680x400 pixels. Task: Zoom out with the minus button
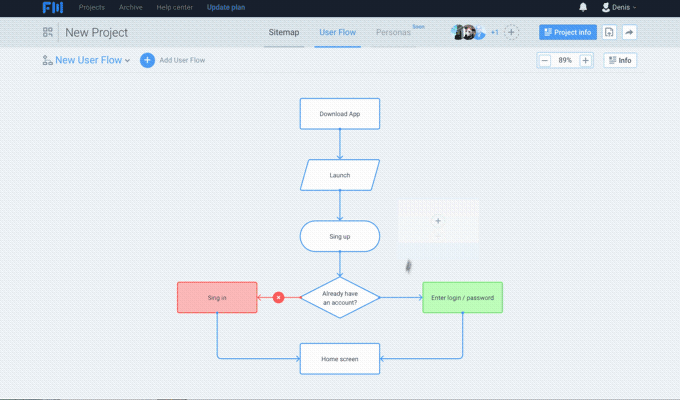[x=545, y=60]
